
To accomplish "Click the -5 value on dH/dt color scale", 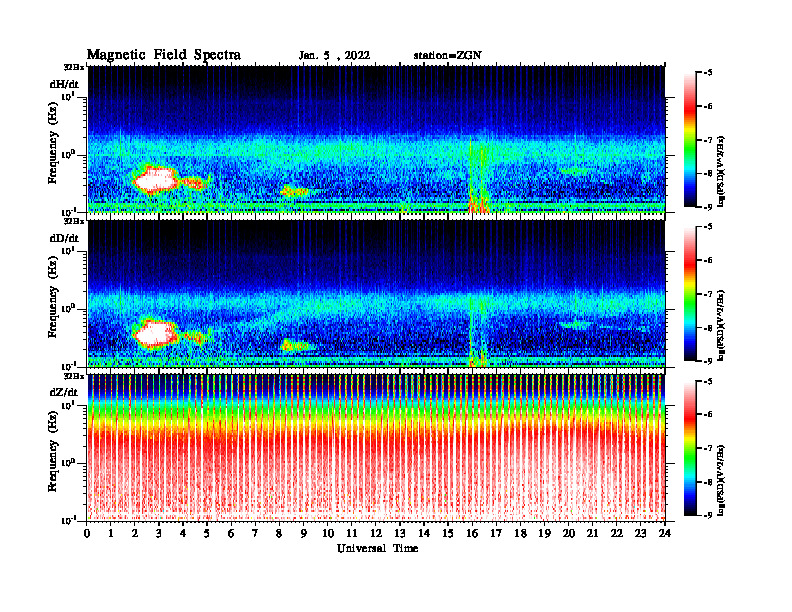I will click(708, 73).
